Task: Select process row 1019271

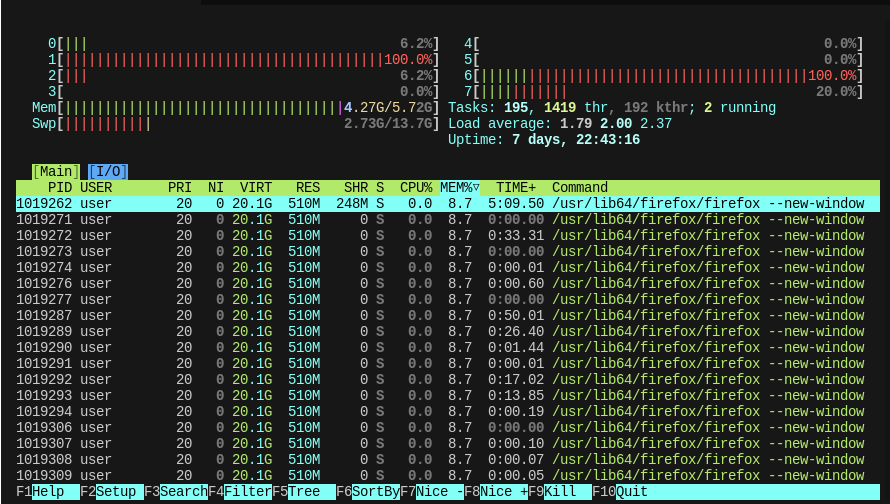Action: [x=448, y=220]
